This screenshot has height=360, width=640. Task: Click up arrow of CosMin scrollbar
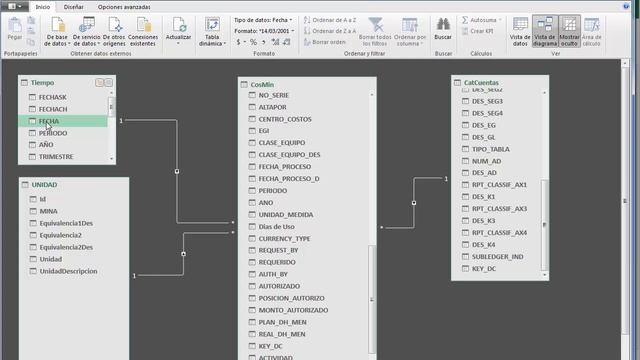coord(371,95)
